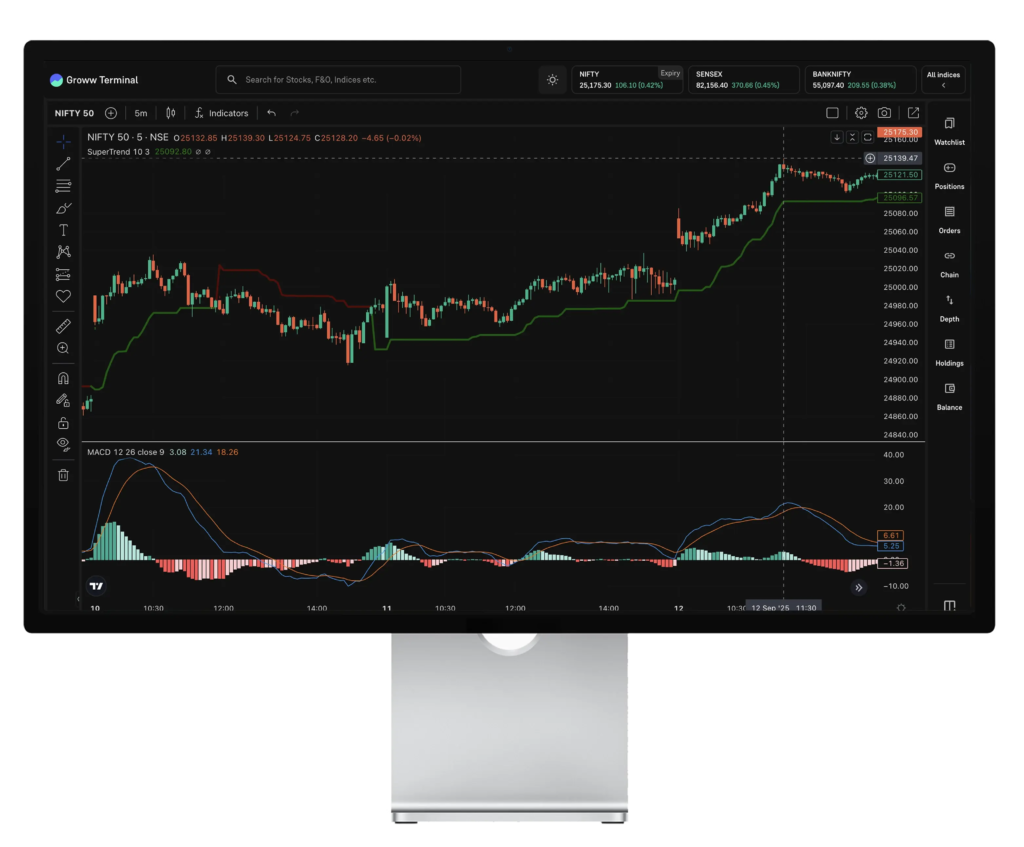Select the ruler measure tool
1024x847 pixels.
pos(63,326)
